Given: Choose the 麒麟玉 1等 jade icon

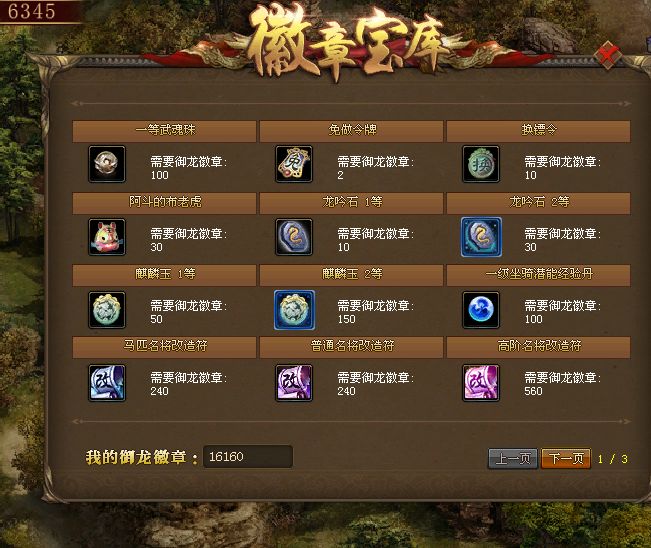Looking at the screenshot, I should pyautogui.click(x=107, y=310).
